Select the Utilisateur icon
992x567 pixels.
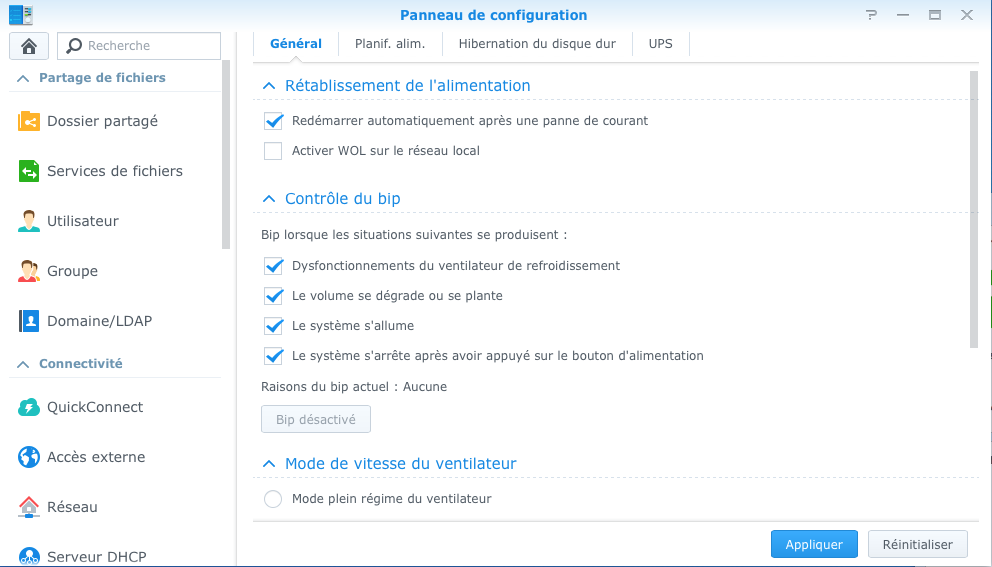pyautogui.click(x=29, y=221)
